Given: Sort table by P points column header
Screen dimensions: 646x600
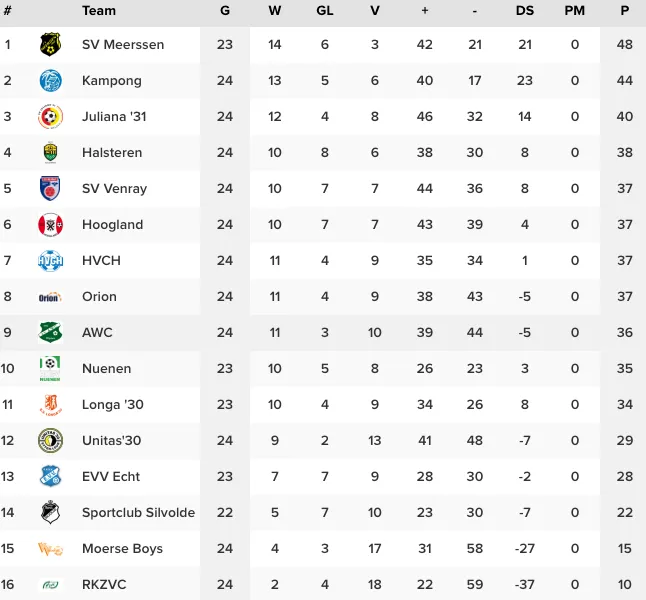Looking at the screenshot, I should [625, 11].
